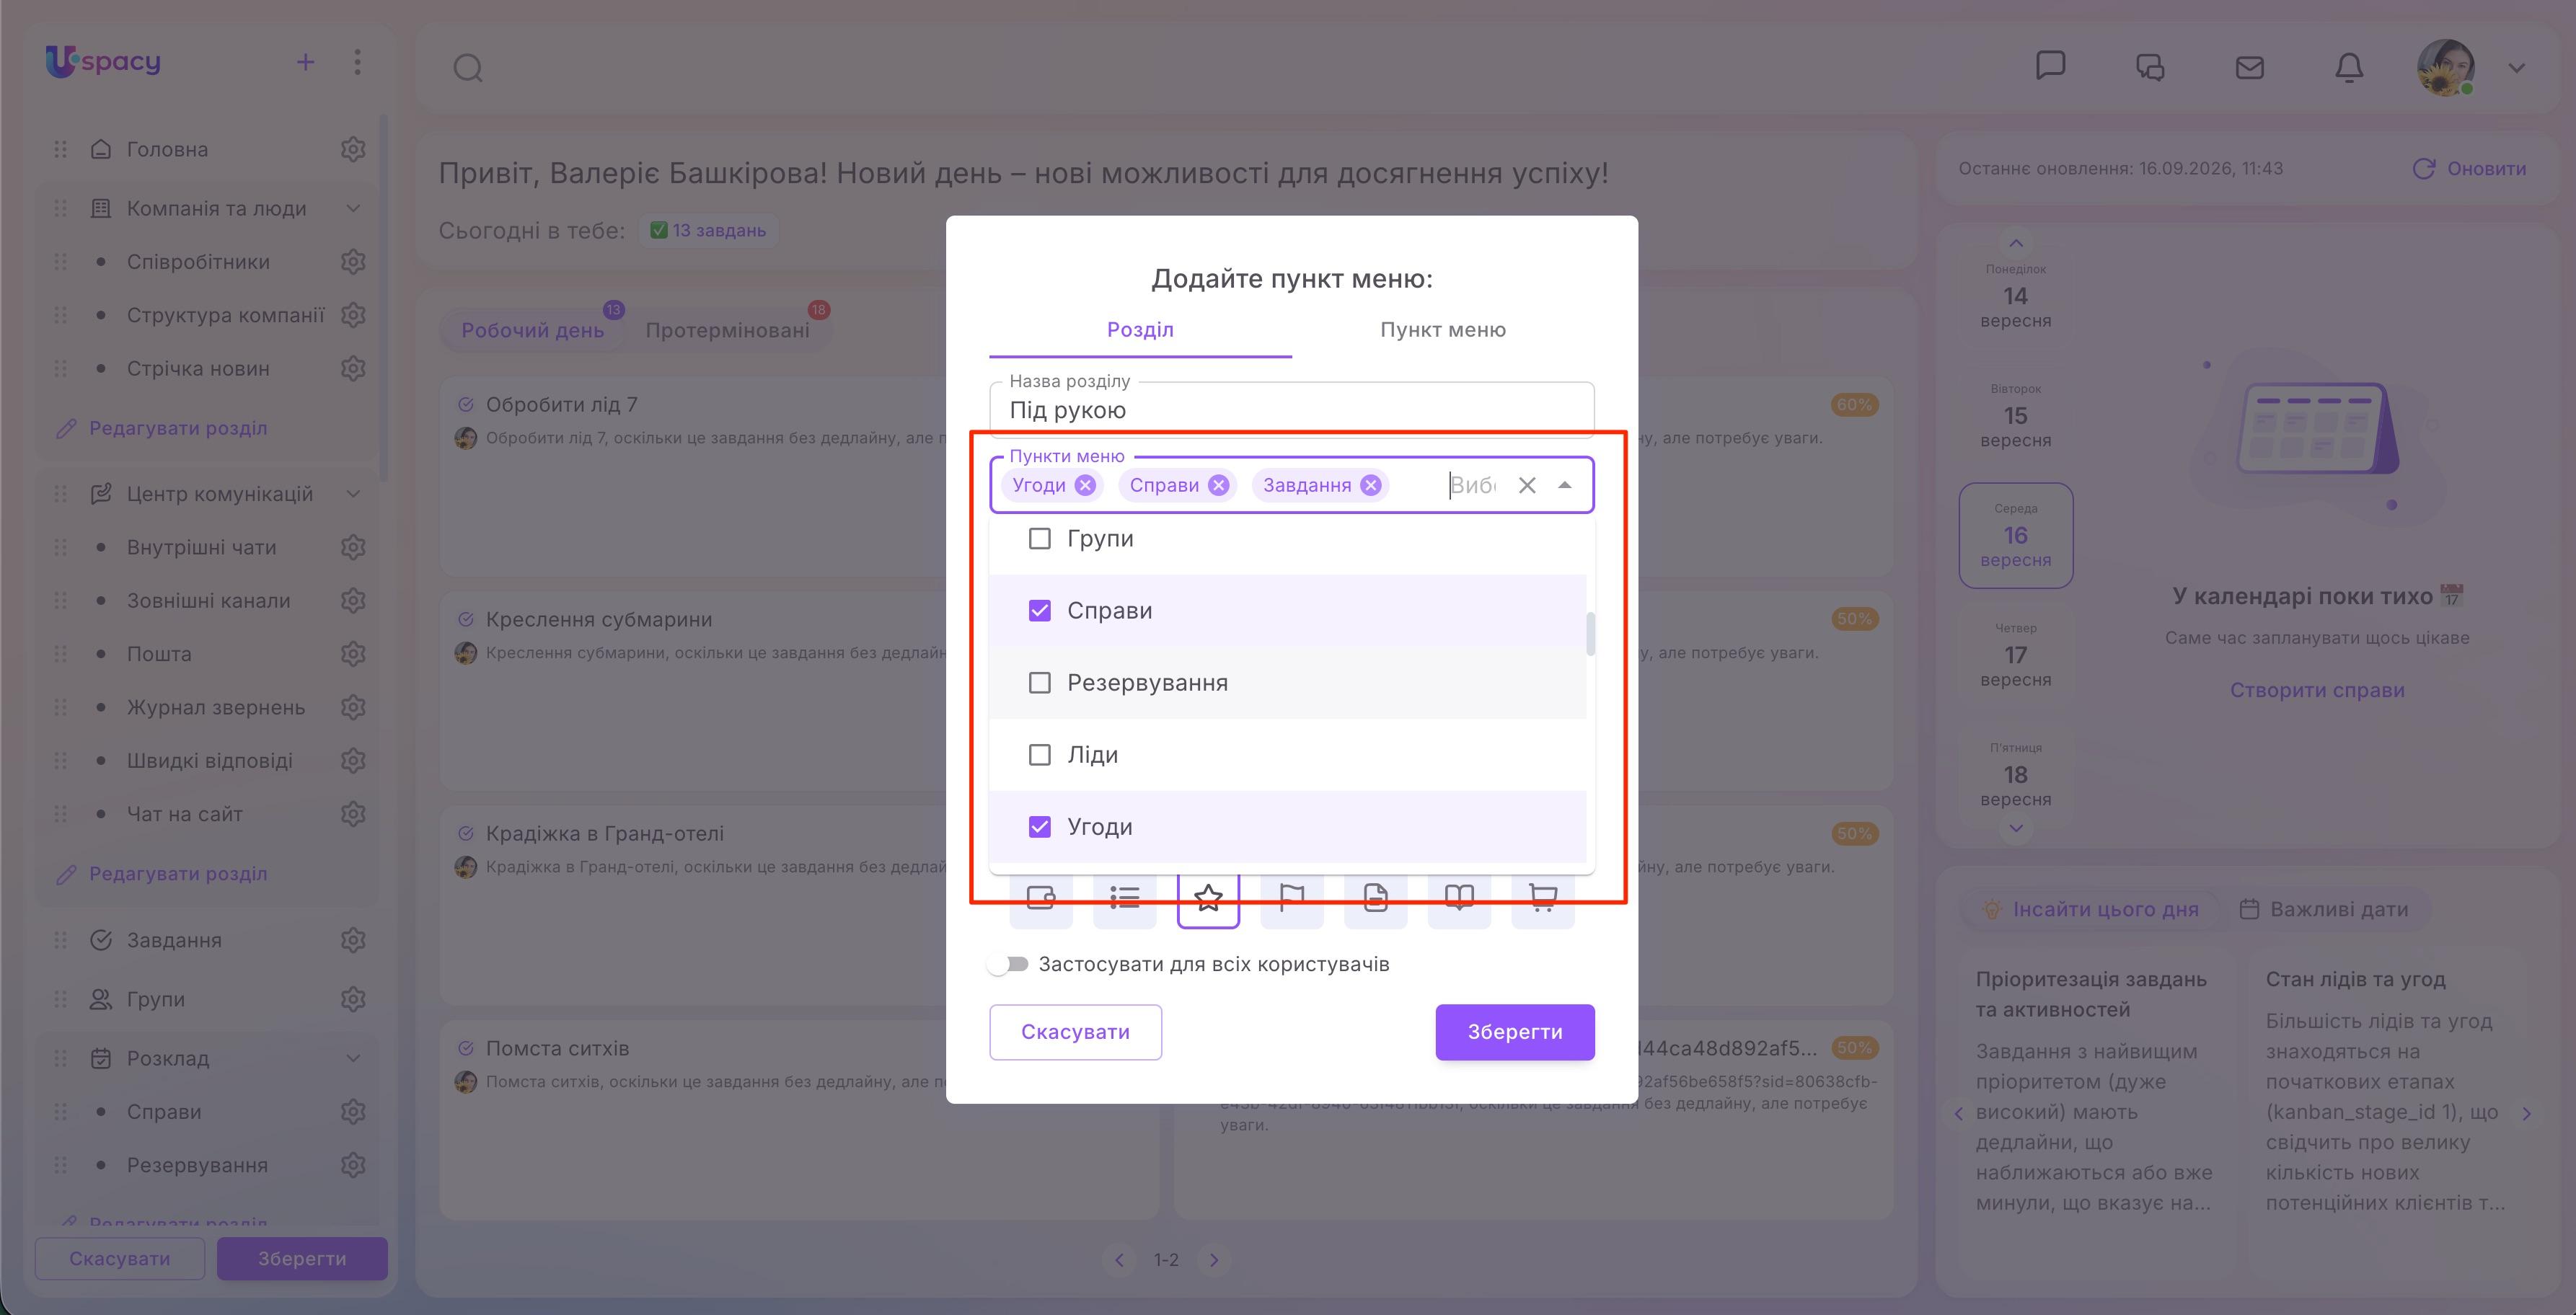The image size is (2576, 1315).
Task: Switch to the Пункт меню tab
Action: click(1443, 330)
